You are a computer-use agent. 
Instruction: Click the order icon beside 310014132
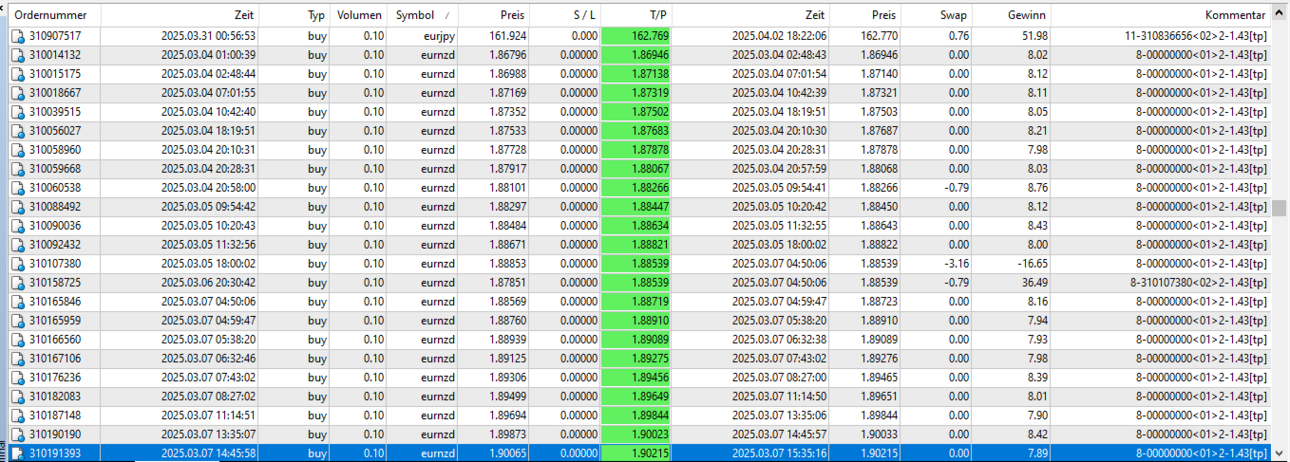(x=17, y=55)
